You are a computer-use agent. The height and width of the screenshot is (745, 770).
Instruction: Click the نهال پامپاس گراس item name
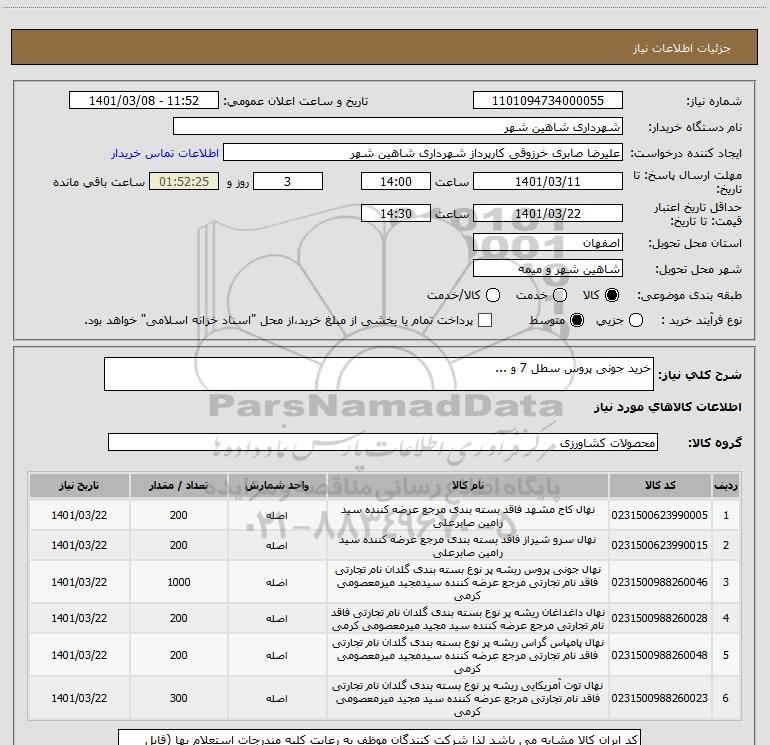[468, 655]
